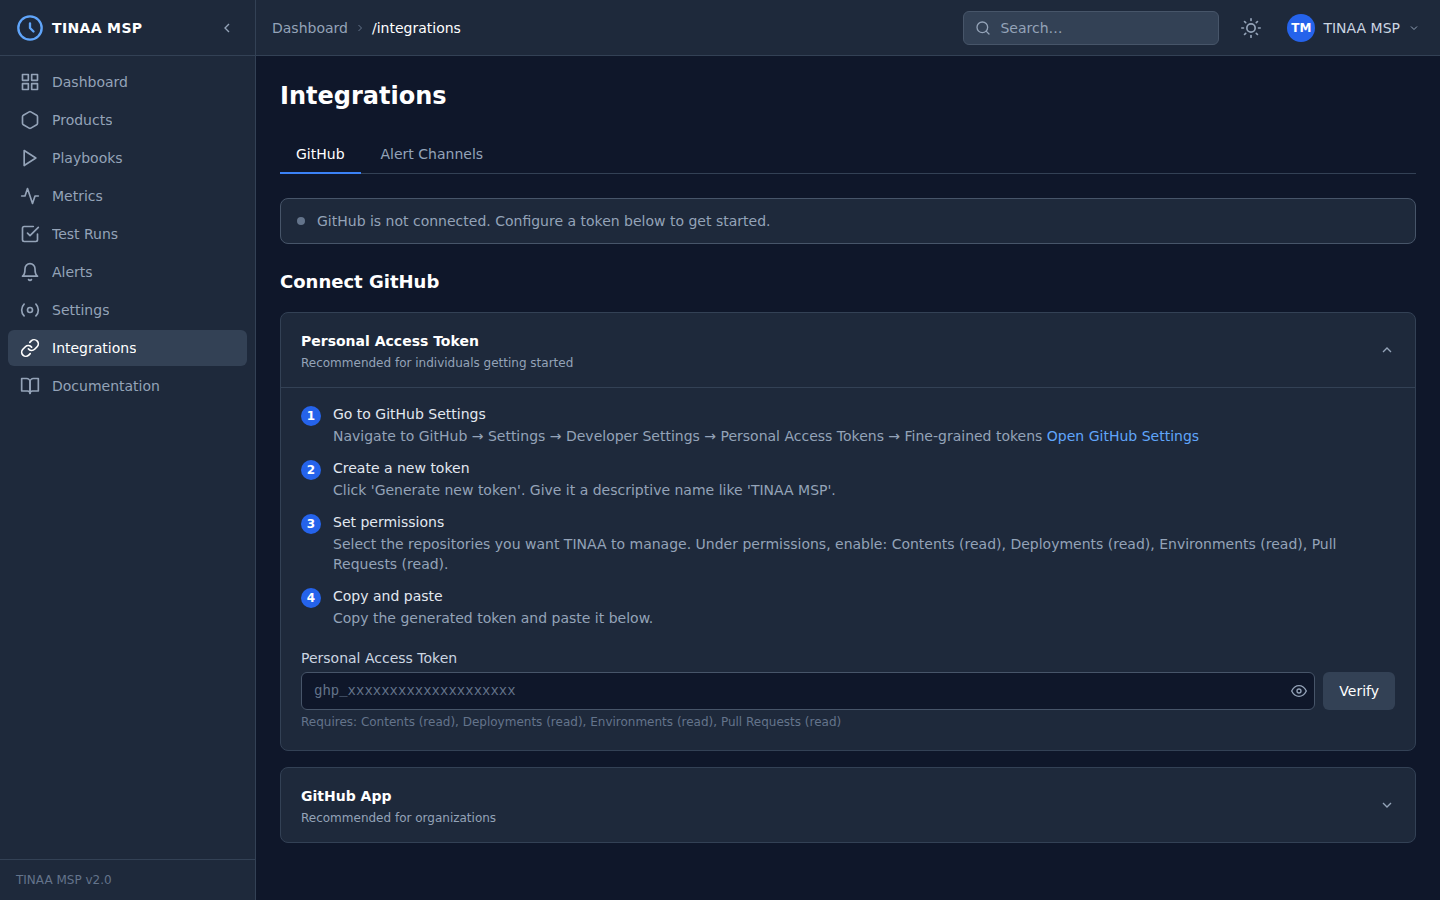1440x900 pixels.
Task: Click the magnifier icon in search box
Action: (983, 28)
